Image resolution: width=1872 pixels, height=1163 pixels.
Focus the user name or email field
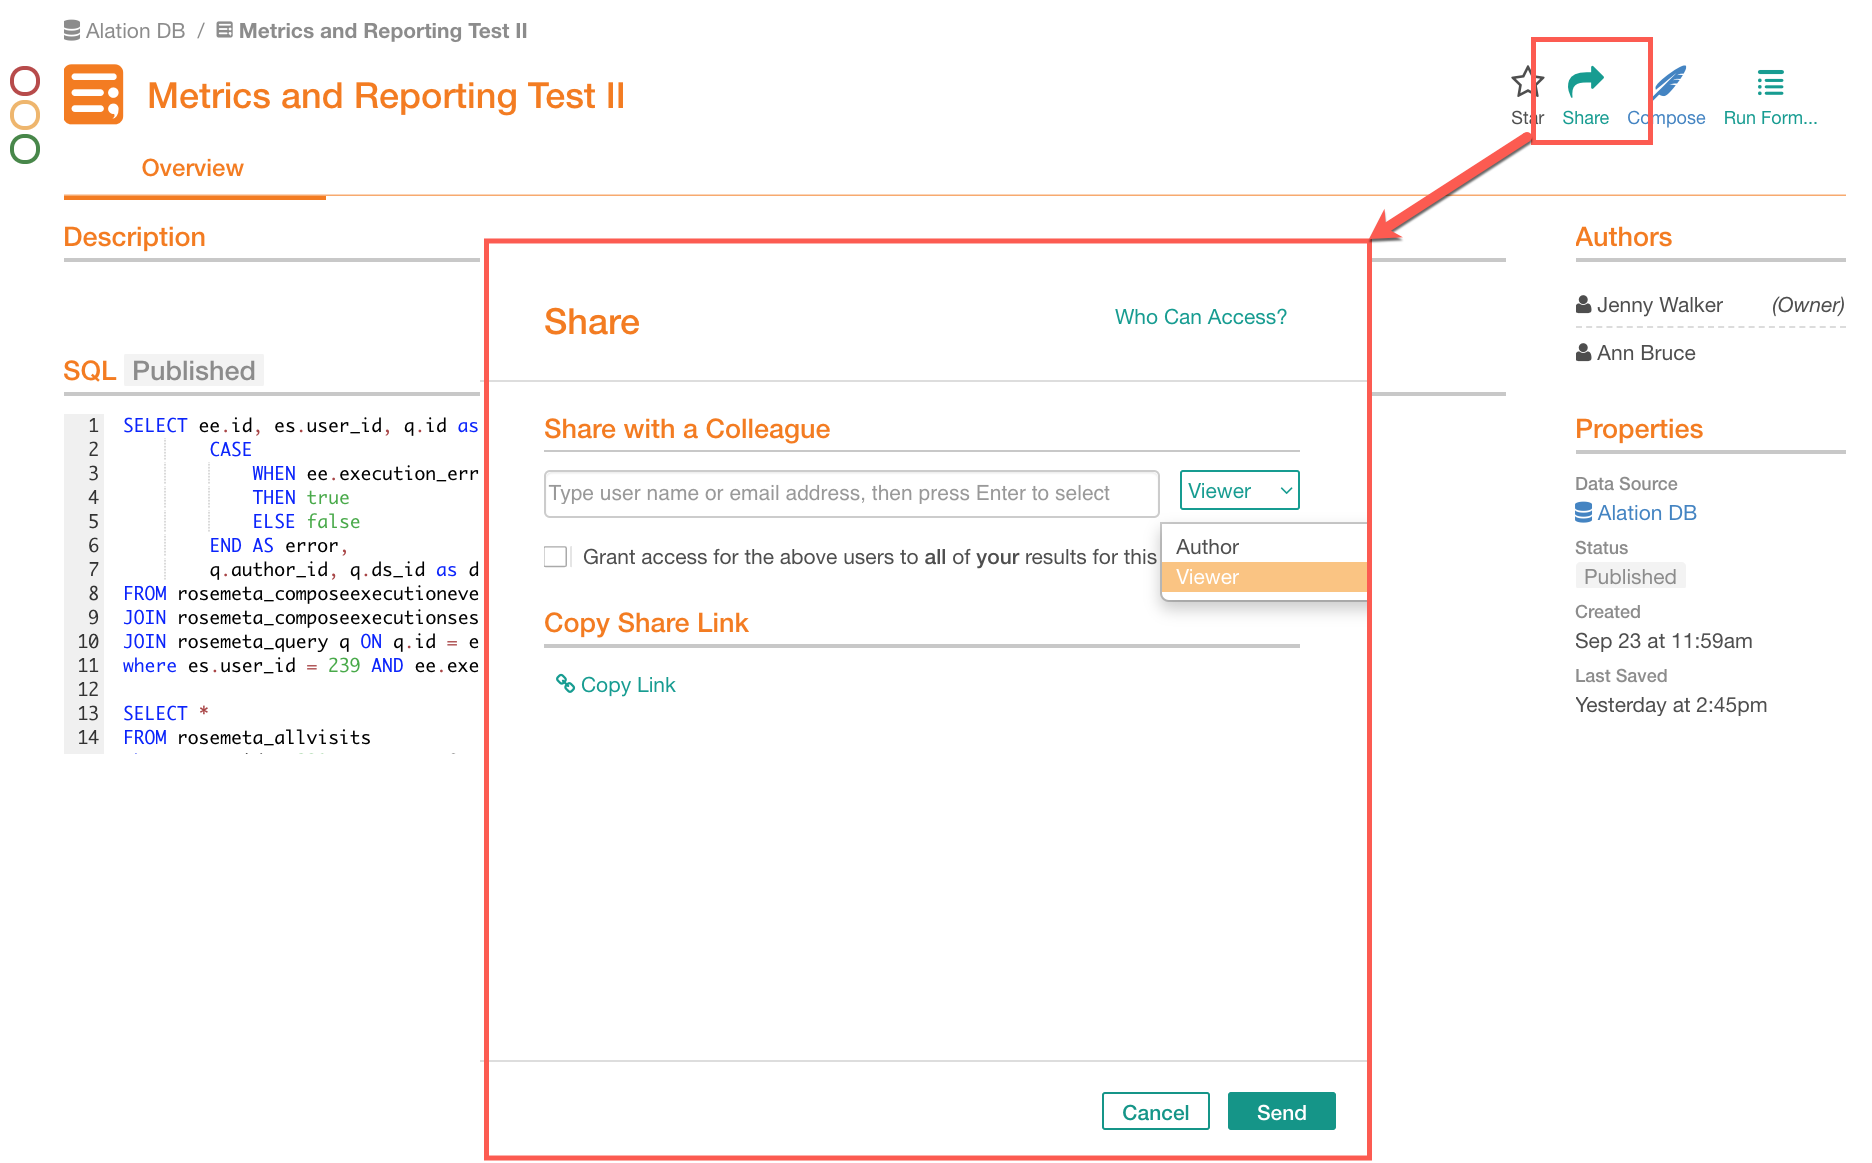point(851,493)
